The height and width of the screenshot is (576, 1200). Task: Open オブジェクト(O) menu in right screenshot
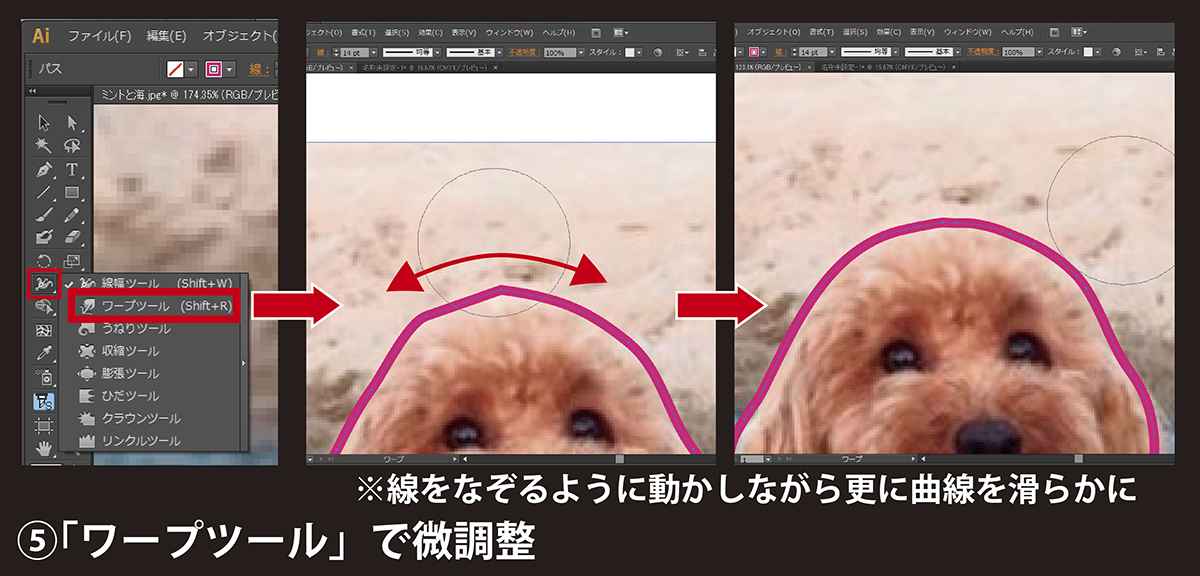pyautogui.click(x=774, y=32)
